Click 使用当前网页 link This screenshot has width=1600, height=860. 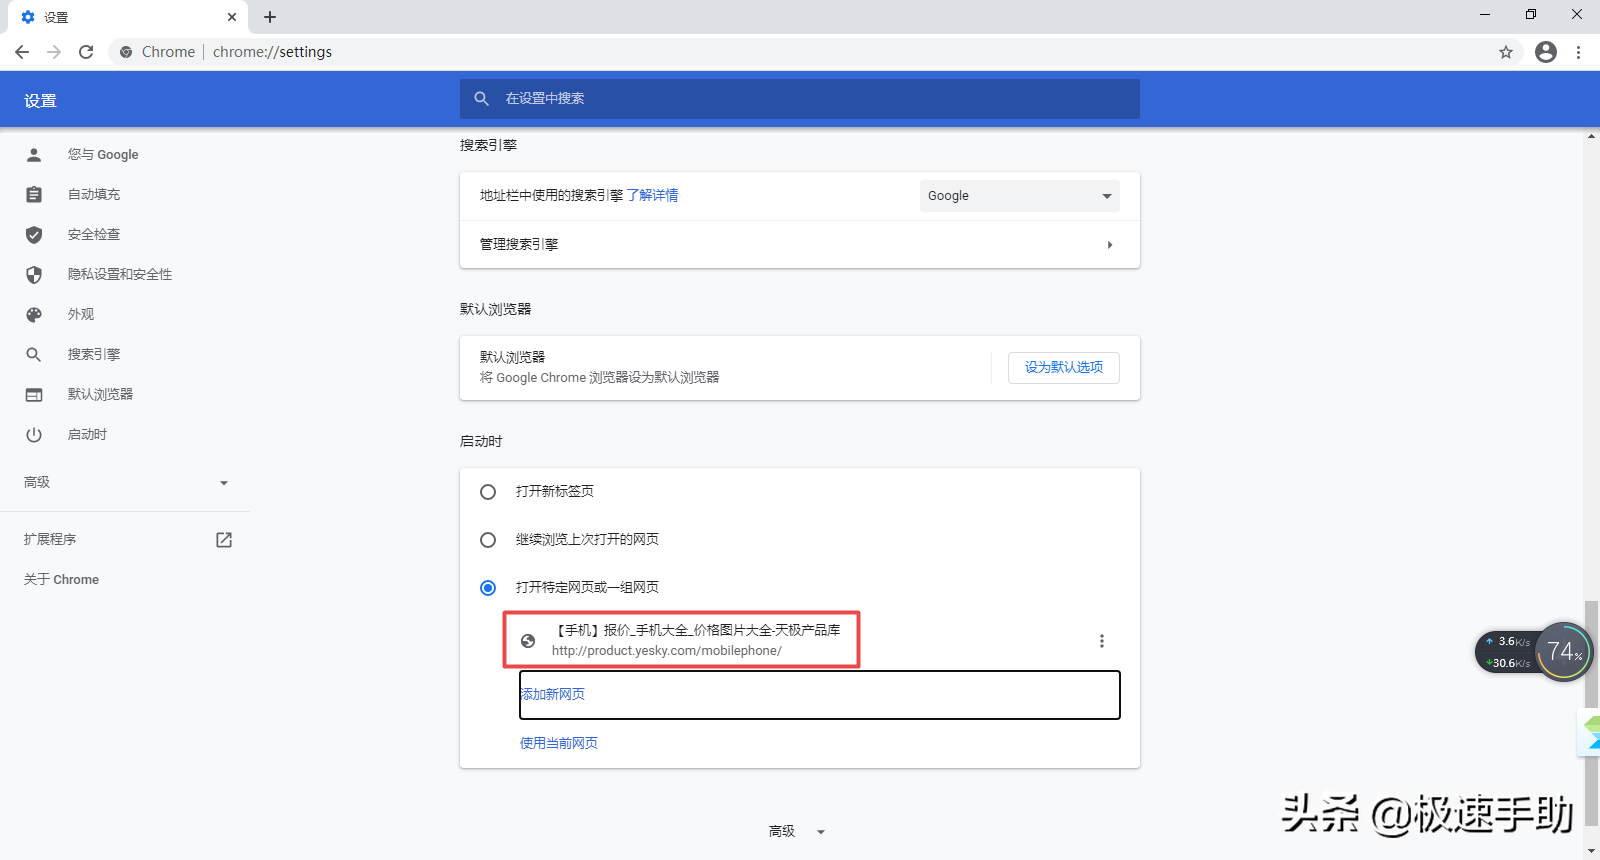[x=559, y=743]
